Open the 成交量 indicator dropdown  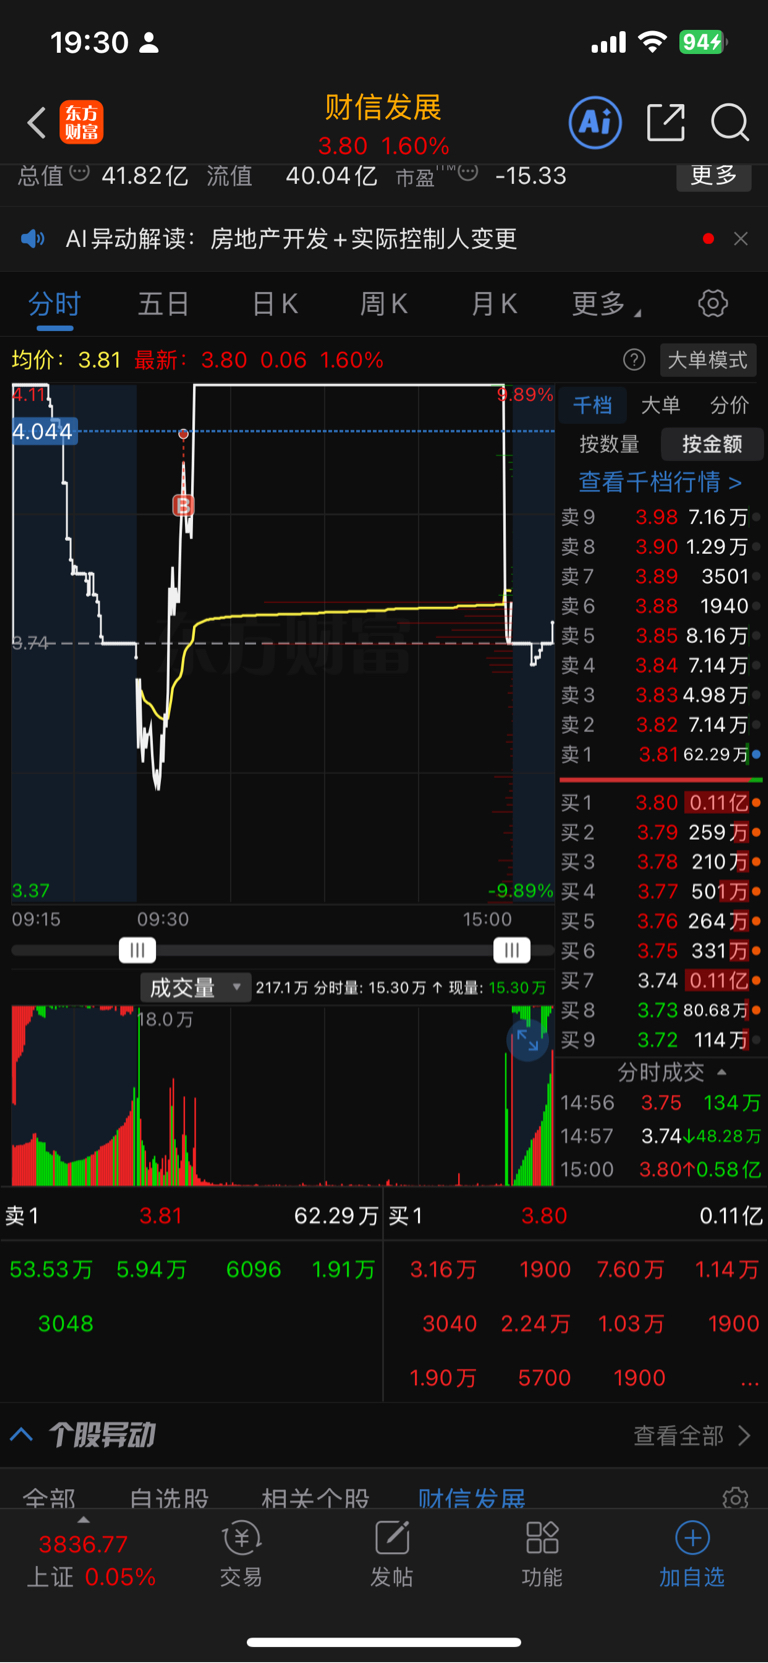(x=194, y=988)
